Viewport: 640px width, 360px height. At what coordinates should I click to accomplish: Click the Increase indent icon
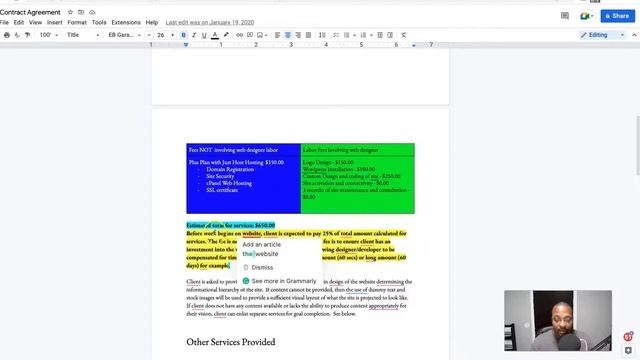(x=390, y=35)
